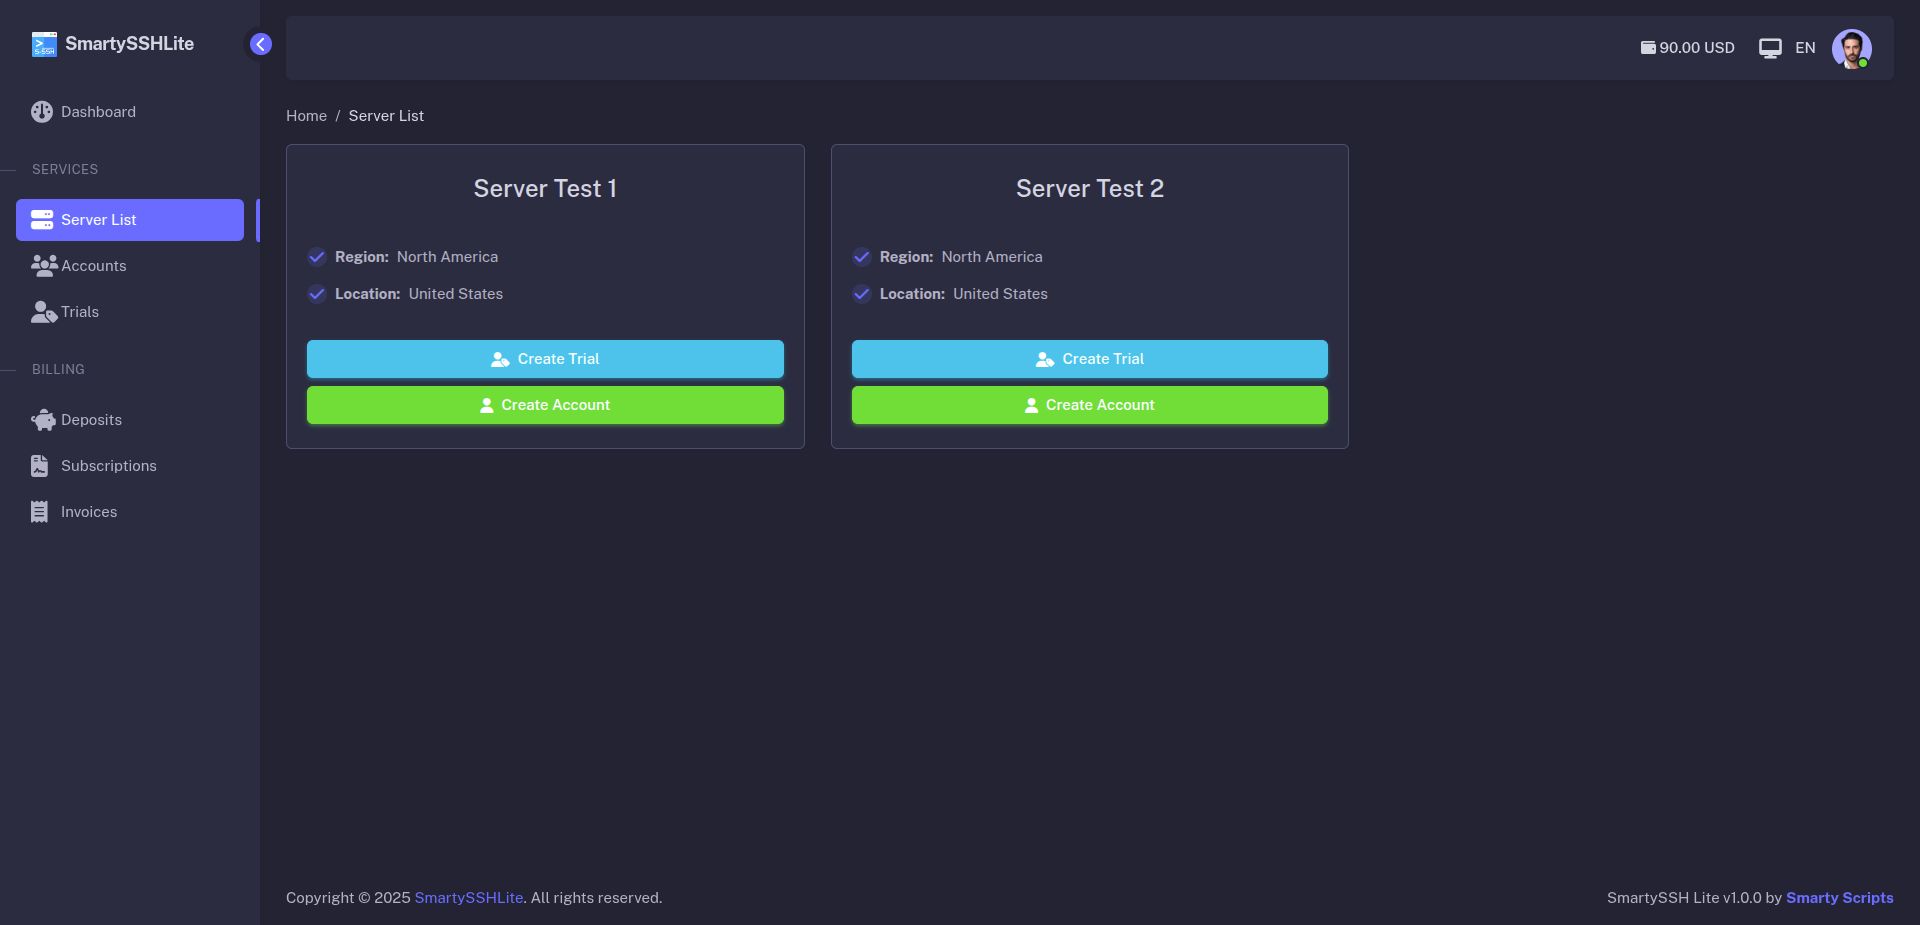Open Server List sidebar entry

tap(130, 220)
